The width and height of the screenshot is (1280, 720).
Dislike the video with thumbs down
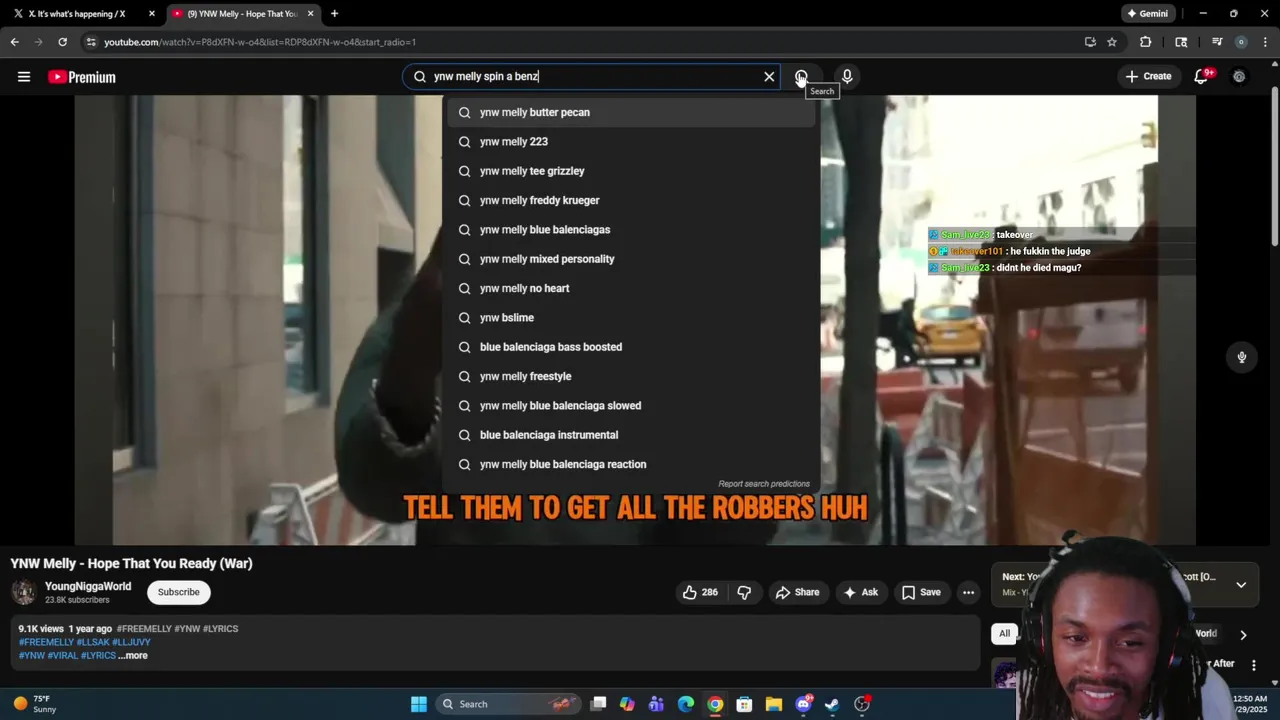pos(744,592)
